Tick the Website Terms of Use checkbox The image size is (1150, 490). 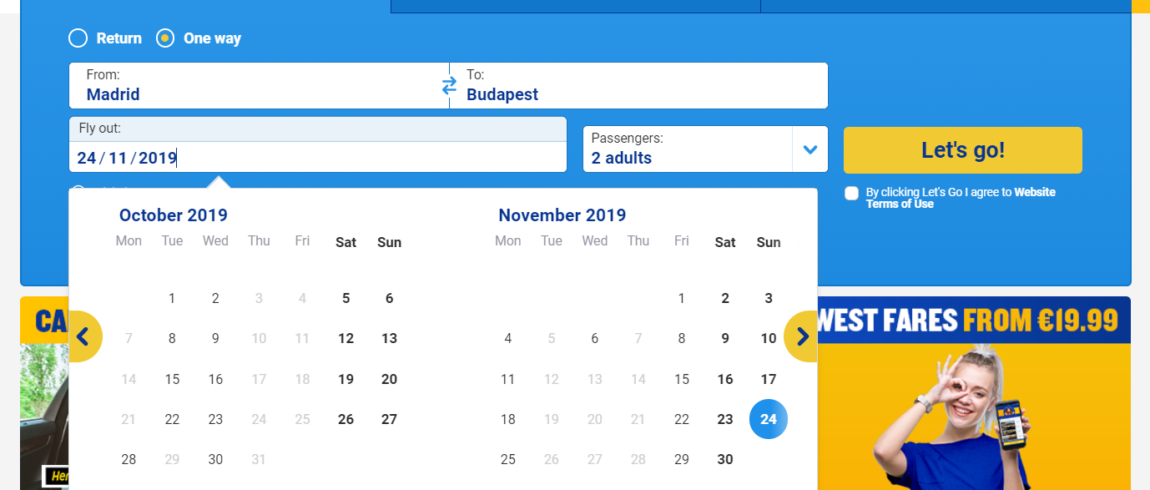tap(851, 193)
